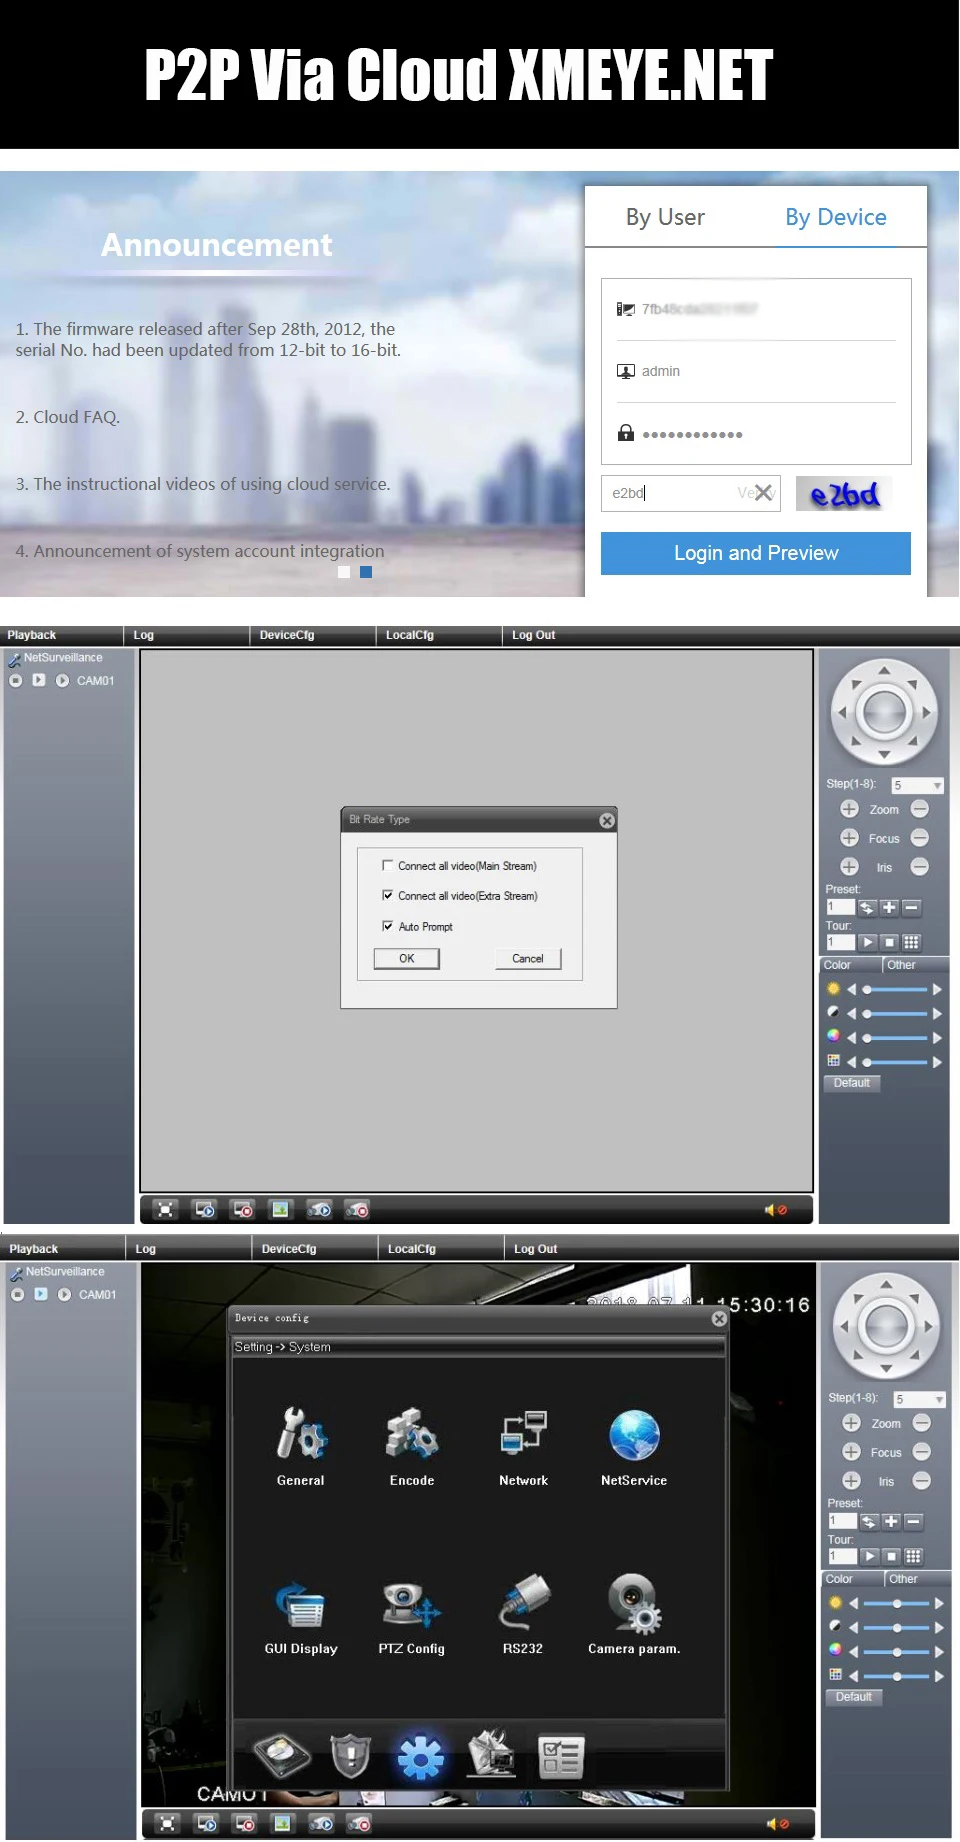Click the second carousel dot under announcements
The height and width of the screenshot is (1842, 960).
pyautogui.click(x=366, y=572)
